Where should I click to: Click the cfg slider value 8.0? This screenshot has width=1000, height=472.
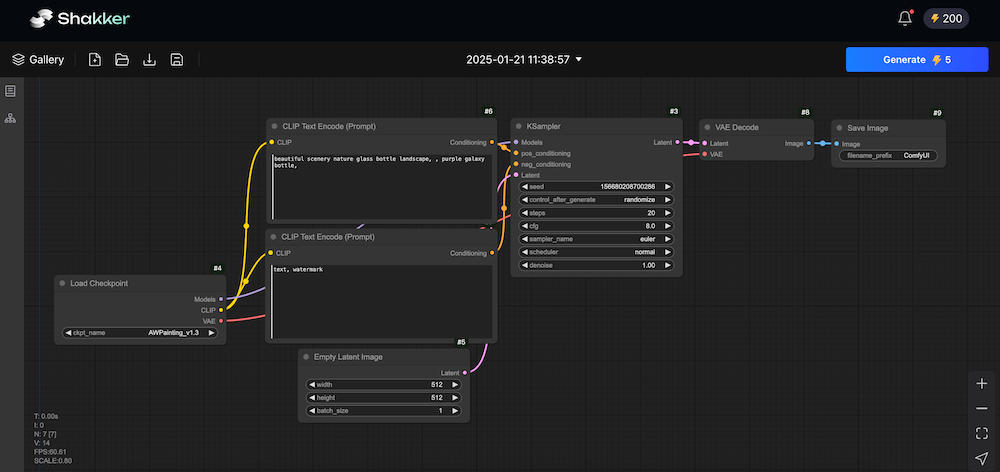tap(596, 226)
